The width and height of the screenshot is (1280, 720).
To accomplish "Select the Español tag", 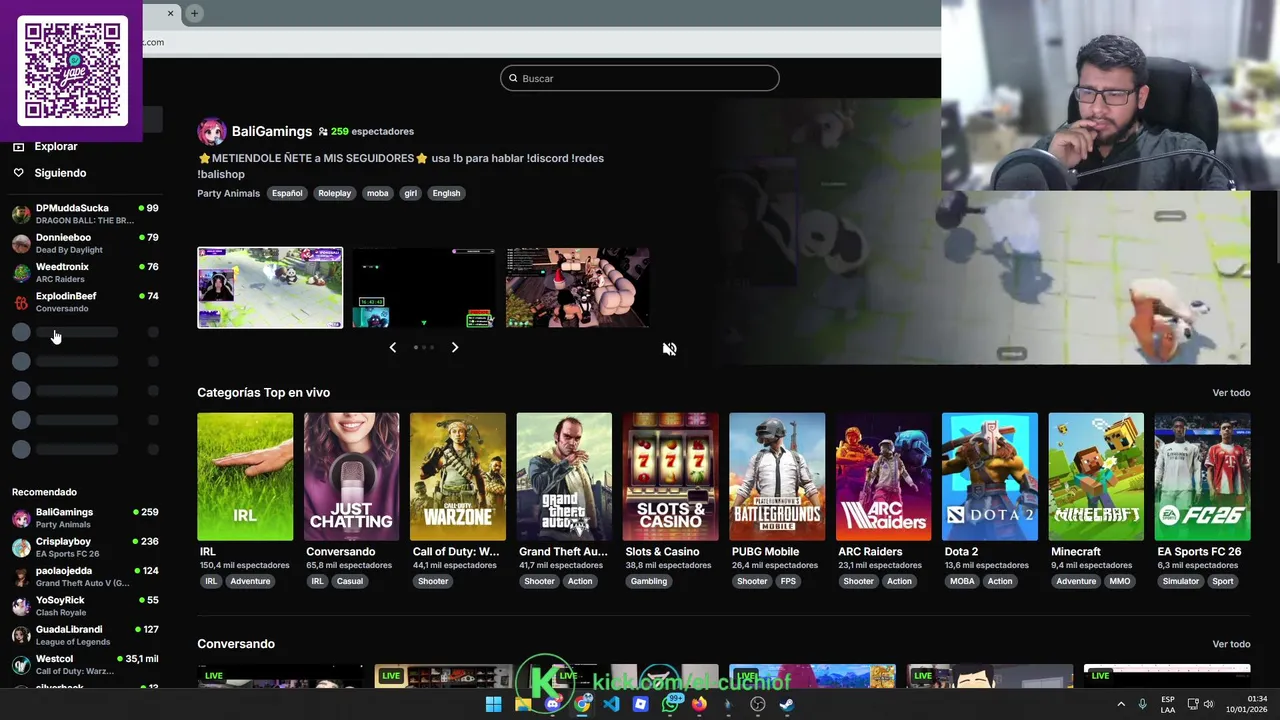I will coord(287,193).
